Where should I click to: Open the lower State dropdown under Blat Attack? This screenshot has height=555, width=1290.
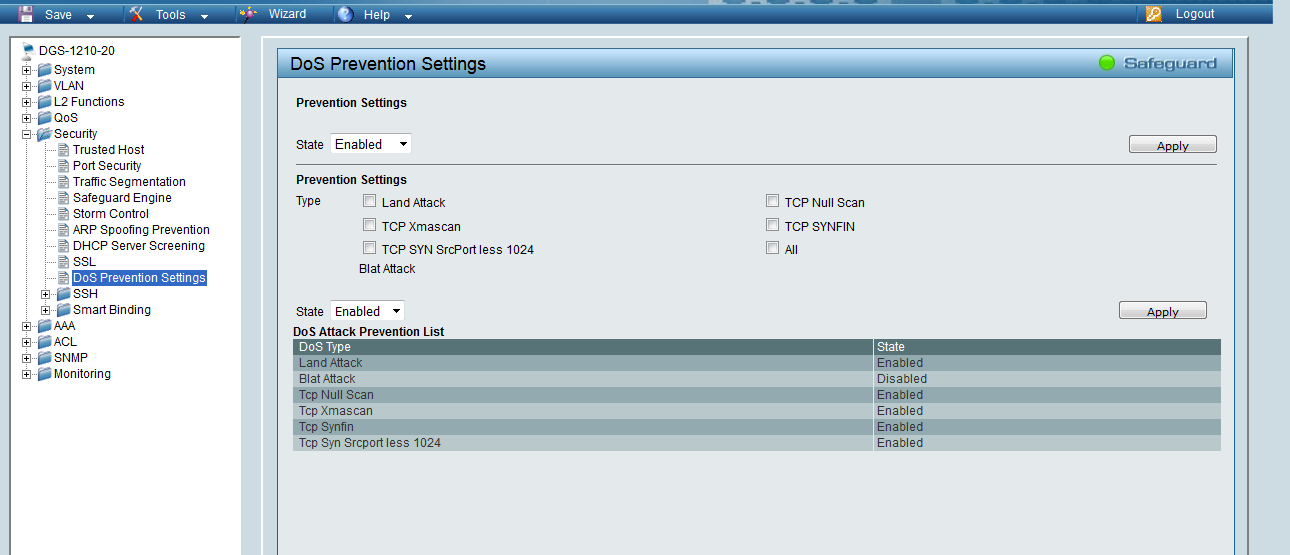click(367, 311)
